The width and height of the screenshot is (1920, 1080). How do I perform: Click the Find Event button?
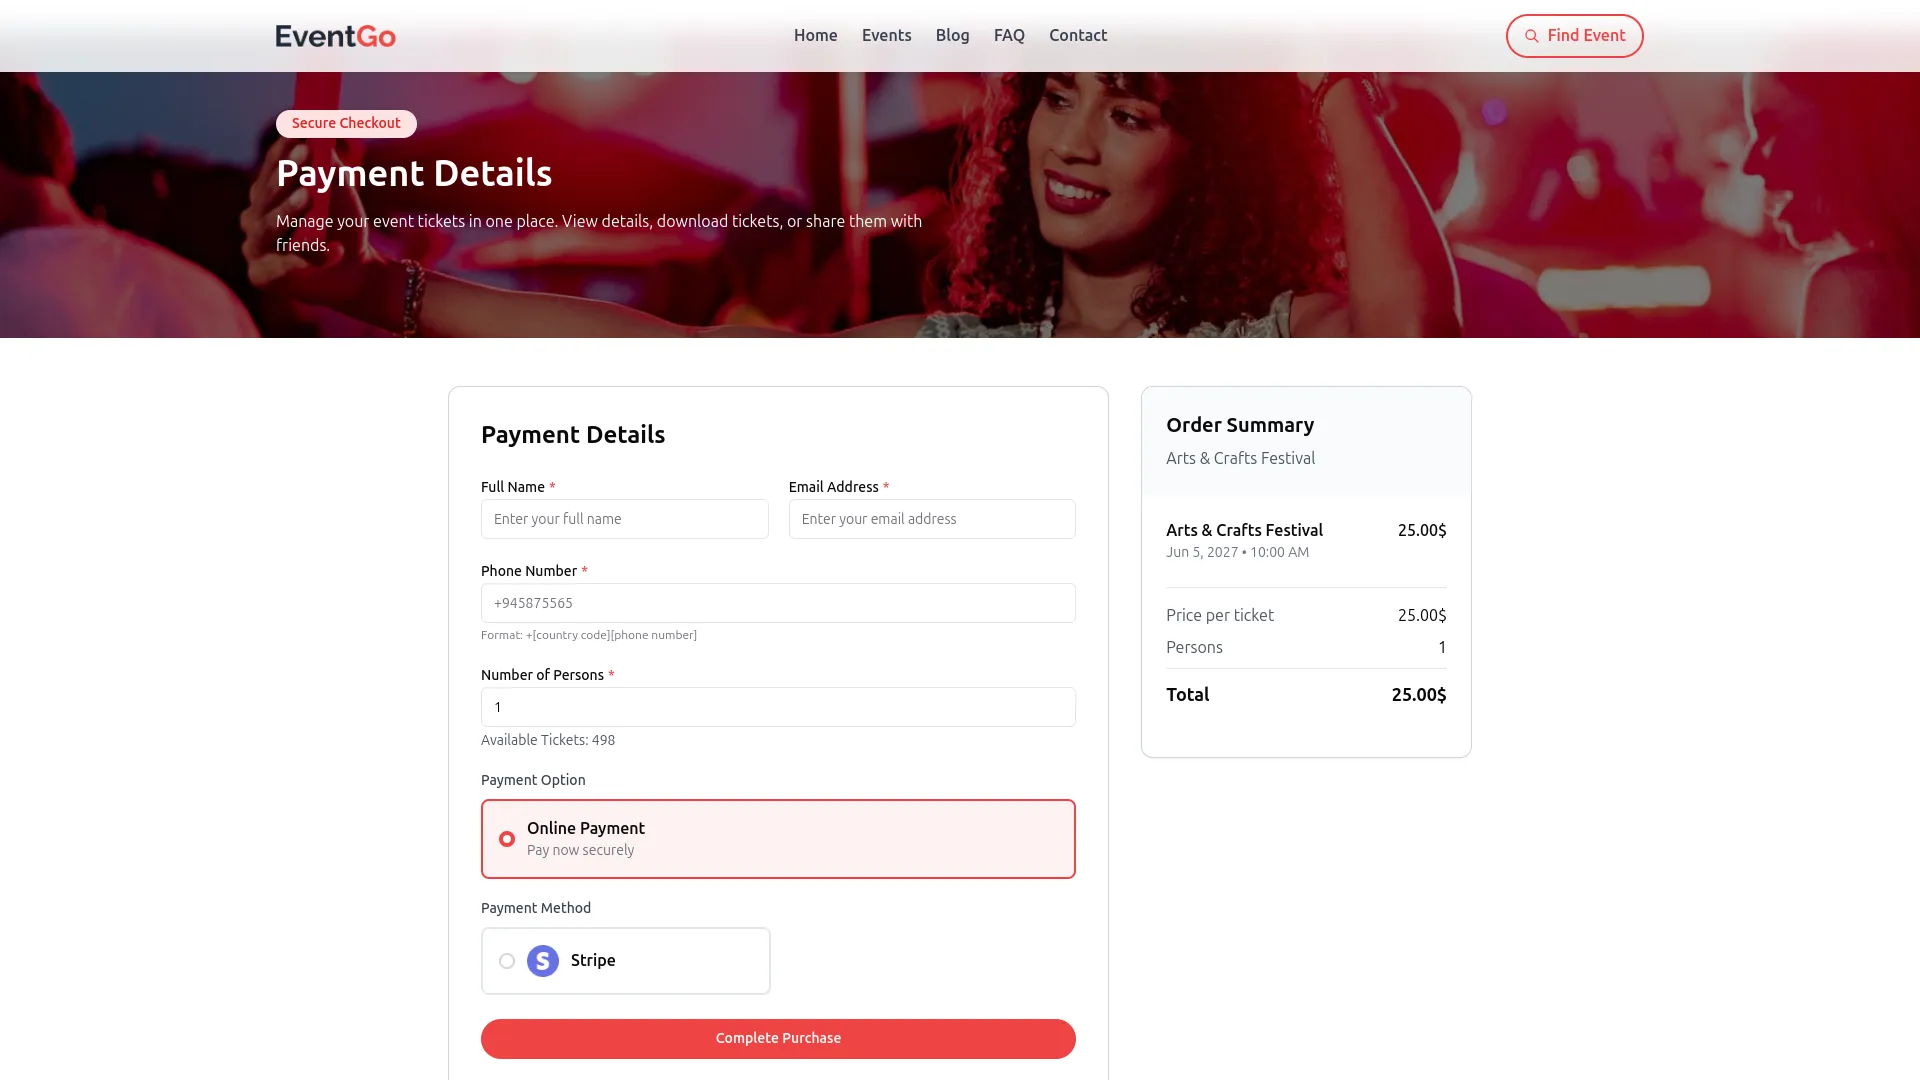click(1575, 36)
